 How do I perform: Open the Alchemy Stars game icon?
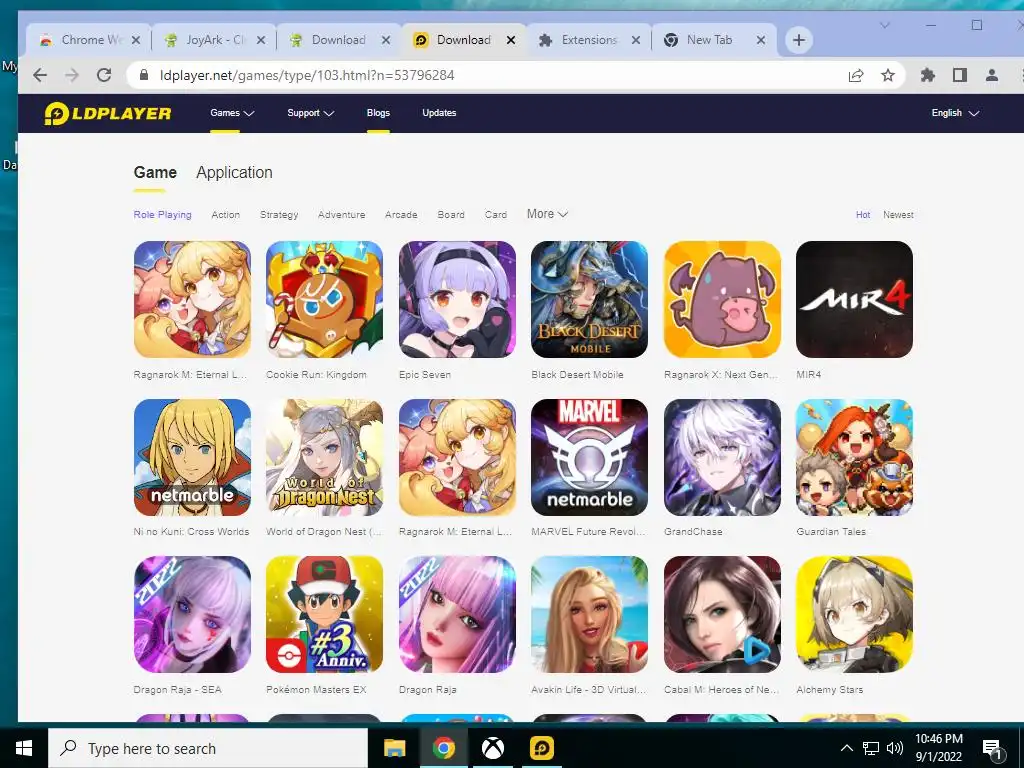point(854,615)
